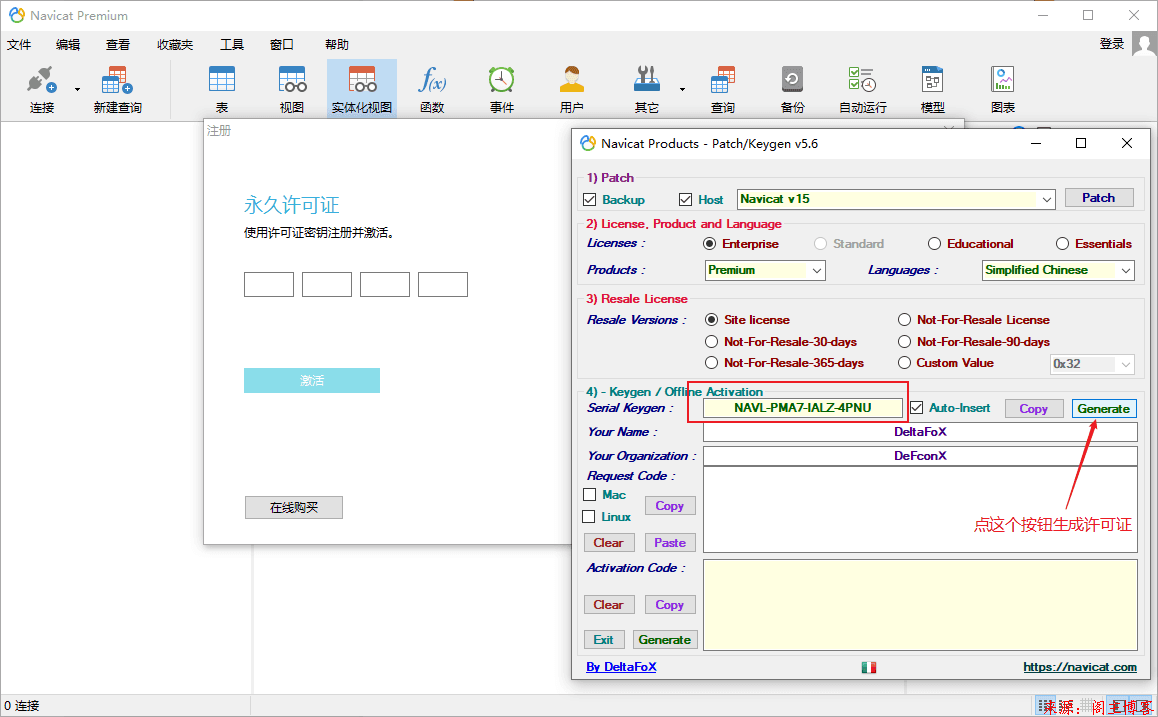1158x717 pixels.
Task: Open the By DeltaFoX link
Action: 621,667
